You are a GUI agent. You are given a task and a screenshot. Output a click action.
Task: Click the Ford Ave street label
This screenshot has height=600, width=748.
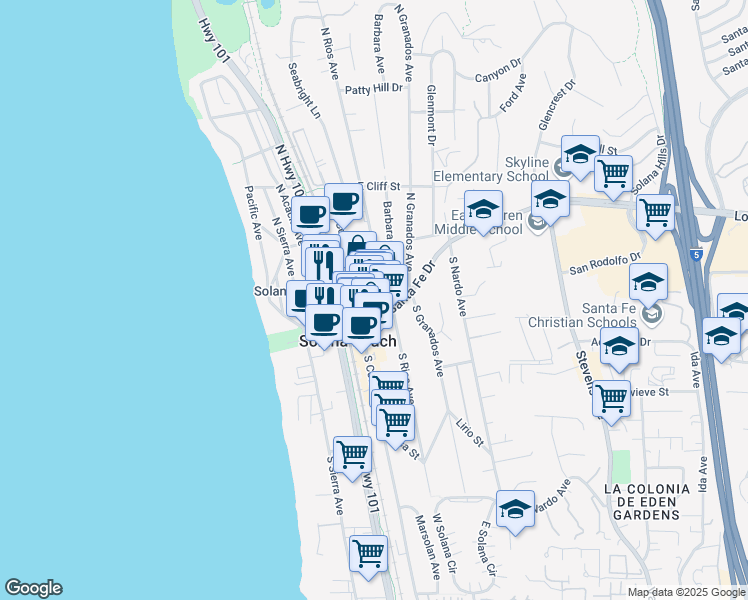click(x=513, y=93)
